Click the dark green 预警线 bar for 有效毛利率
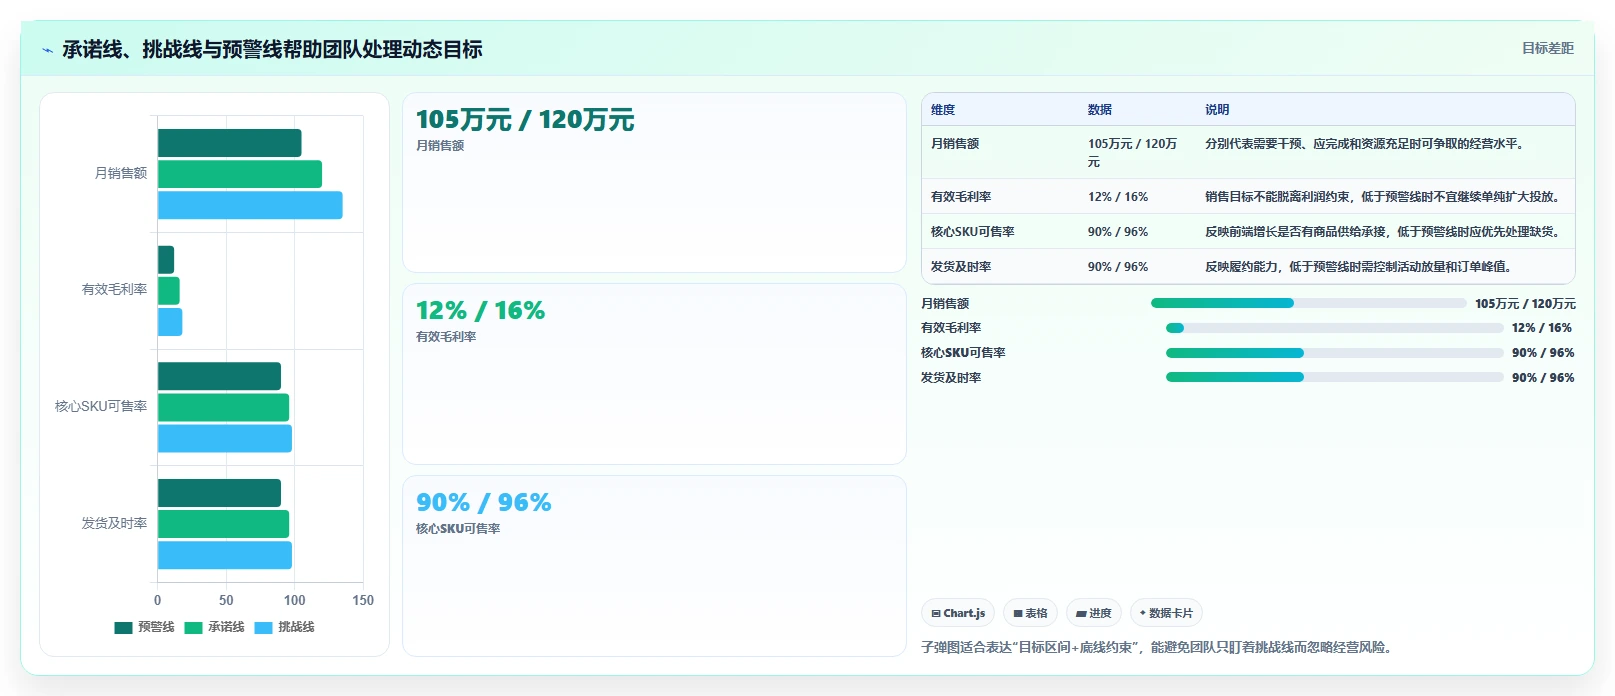This screenshot has height=696, width=1615. pyautogui.click(x=166, y=260)
